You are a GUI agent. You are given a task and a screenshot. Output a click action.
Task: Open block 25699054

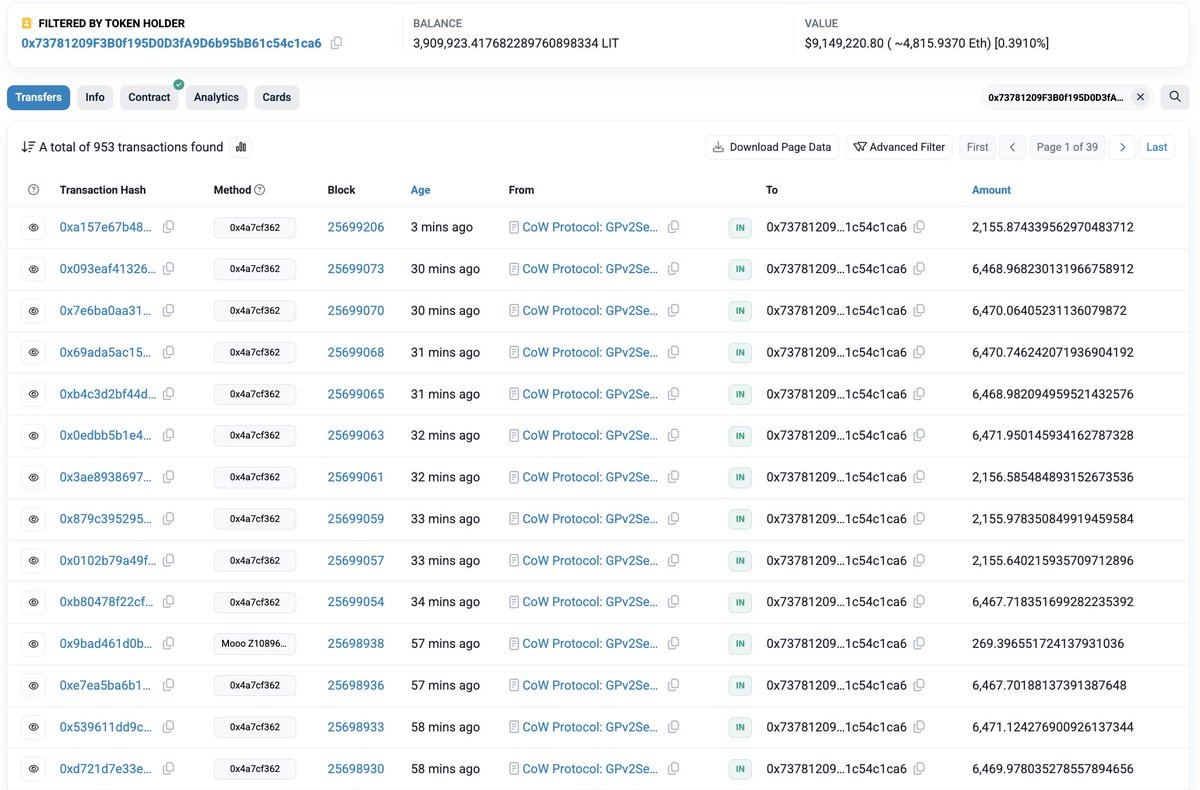click(x=356, y=602)
